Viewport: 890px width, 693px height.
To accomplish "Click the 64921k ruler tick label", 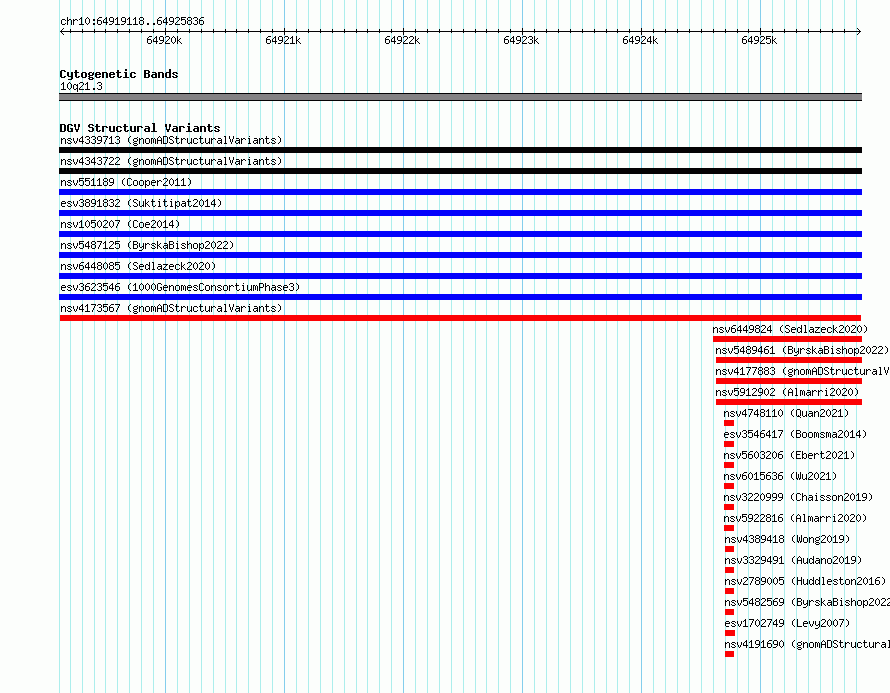I will pos(283,40).
